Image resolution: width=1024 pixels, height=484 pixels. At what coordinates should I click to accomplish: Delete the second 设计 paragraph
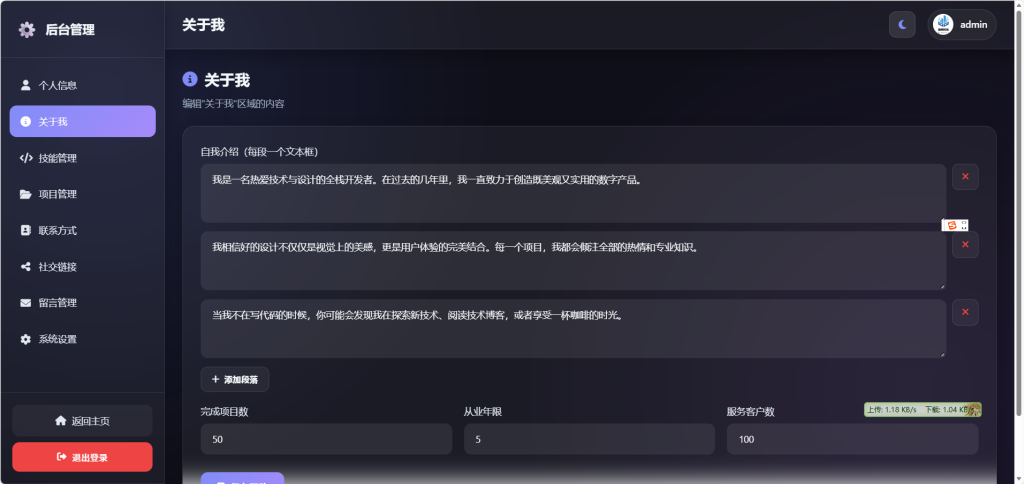[x=965, y=244]
